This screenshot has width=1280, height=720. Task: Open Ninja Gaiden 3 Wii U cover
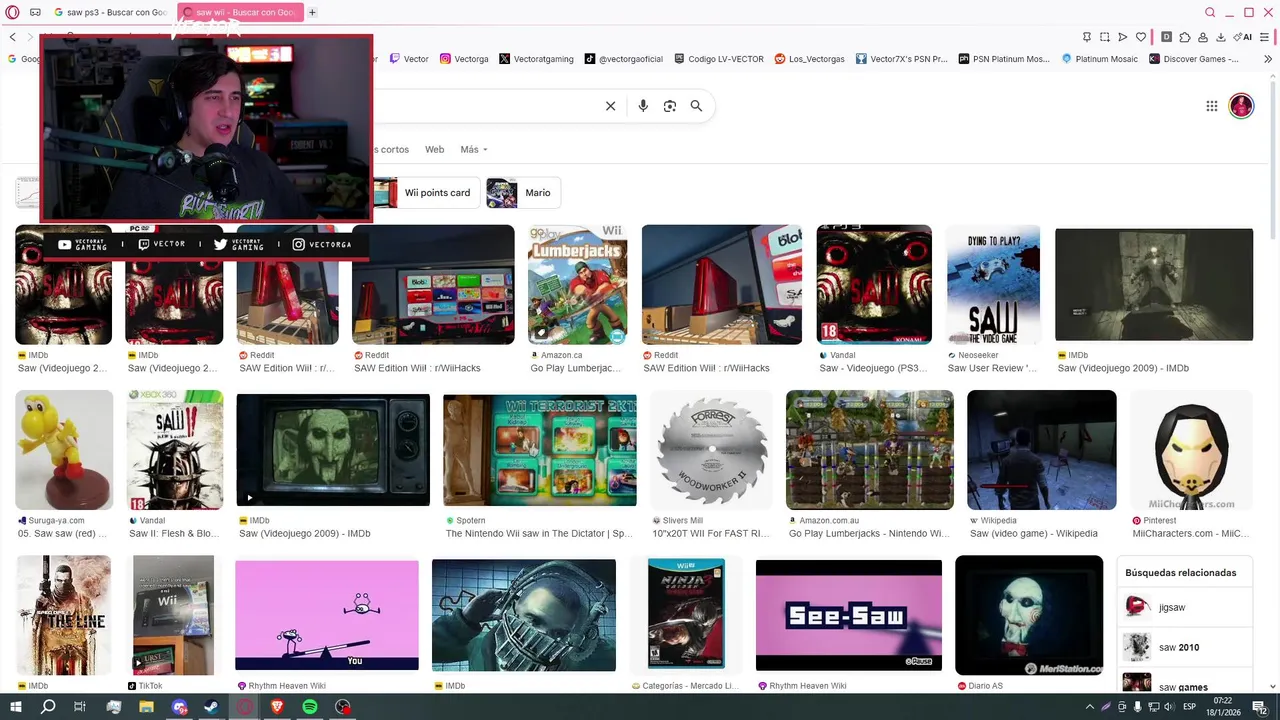[686, 615]
